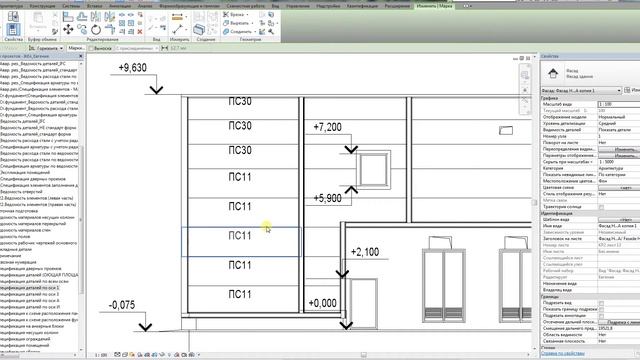Click the Scale tool icon
This screenshot has height=360, width=640.
click(131, 23)
